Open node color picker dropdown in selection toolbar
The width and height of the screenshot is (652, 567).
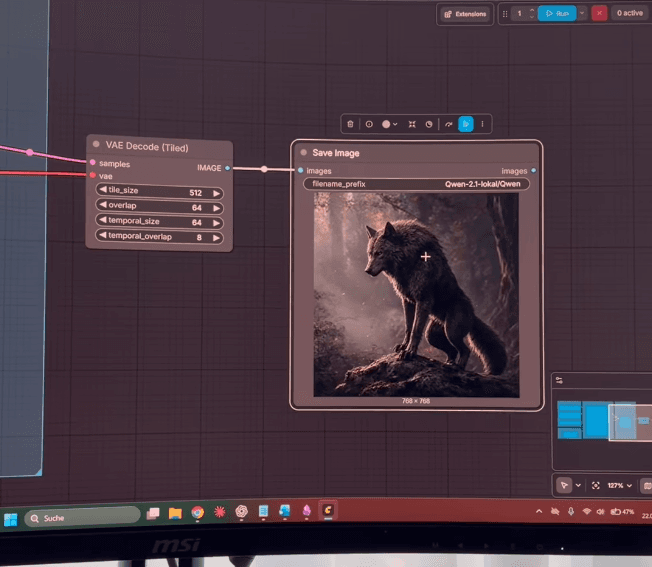coord(390,124)
